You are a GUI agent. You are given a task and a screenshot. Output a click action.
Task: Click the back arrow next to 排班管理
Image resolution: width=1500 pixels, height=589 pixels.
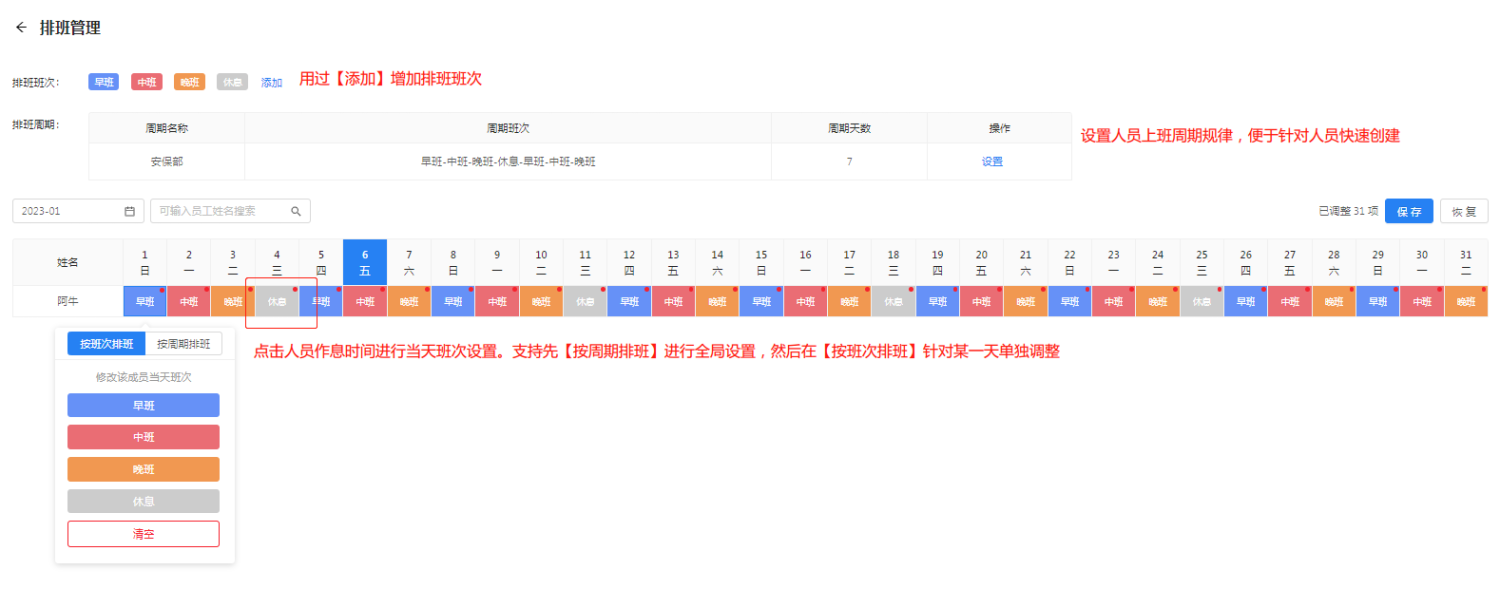click(x=21, y=28)
